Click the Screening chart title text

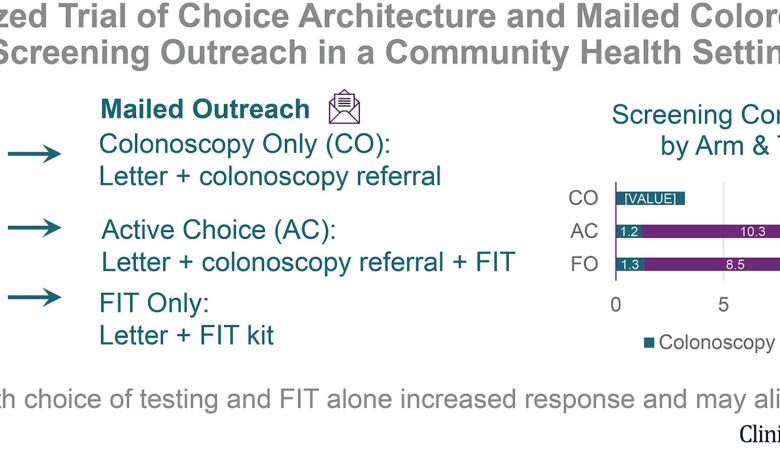point(696,130)
